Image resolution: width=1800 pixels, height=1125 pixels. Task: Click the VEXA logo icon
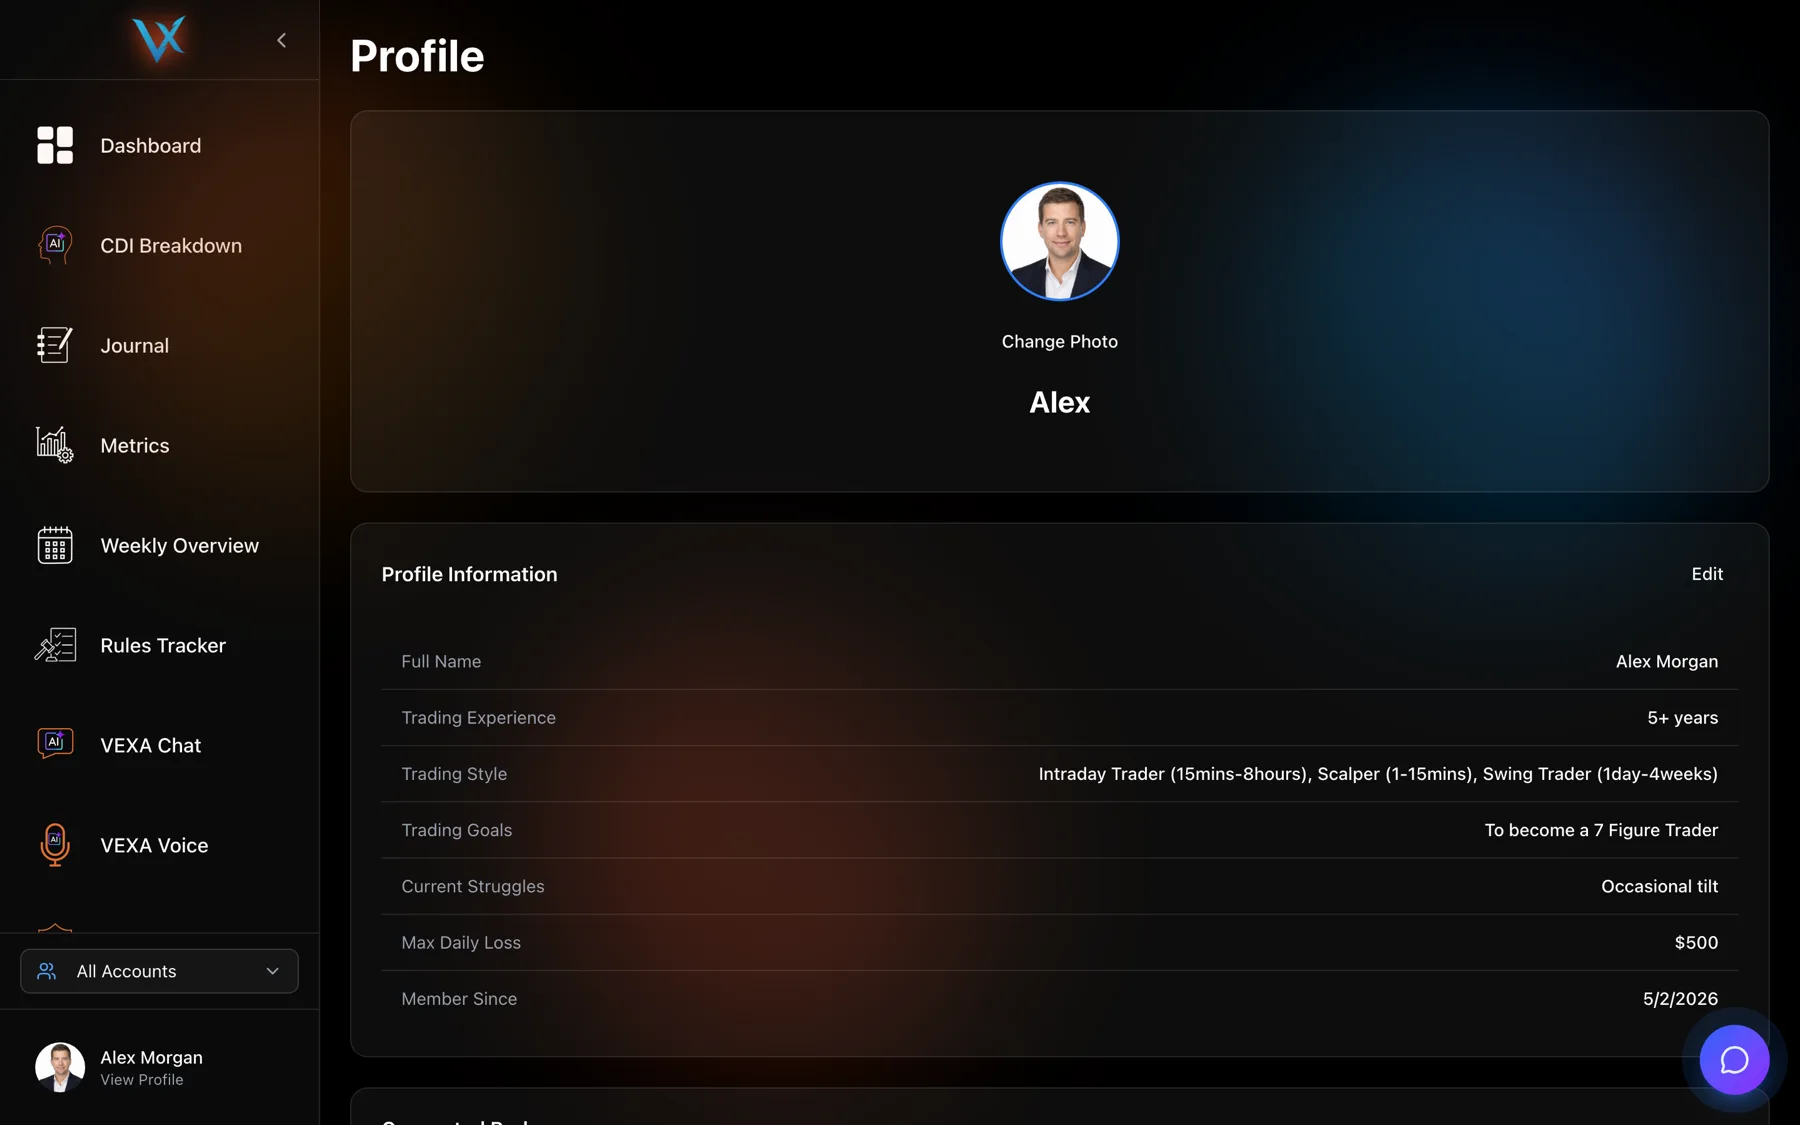coord(159,40)
